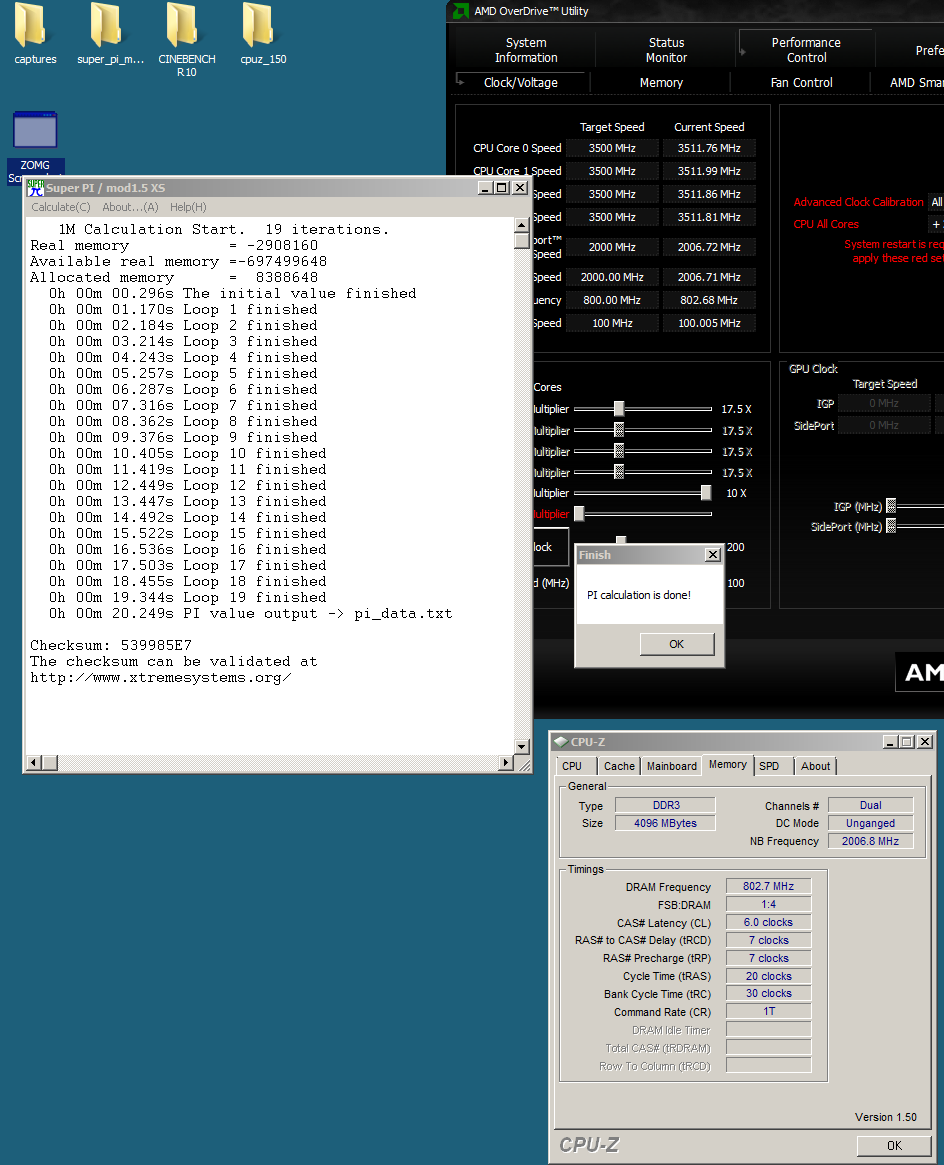Screen dimensions: 944x1165
Task: Switch to the SPD tab in CPU-Z
Action: click(x=769, y=766)
